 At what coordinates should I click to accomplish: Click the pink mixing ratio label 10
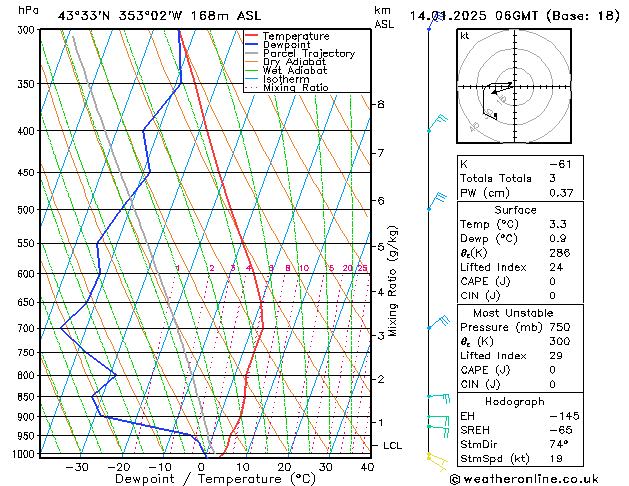[x=304, y=268]
